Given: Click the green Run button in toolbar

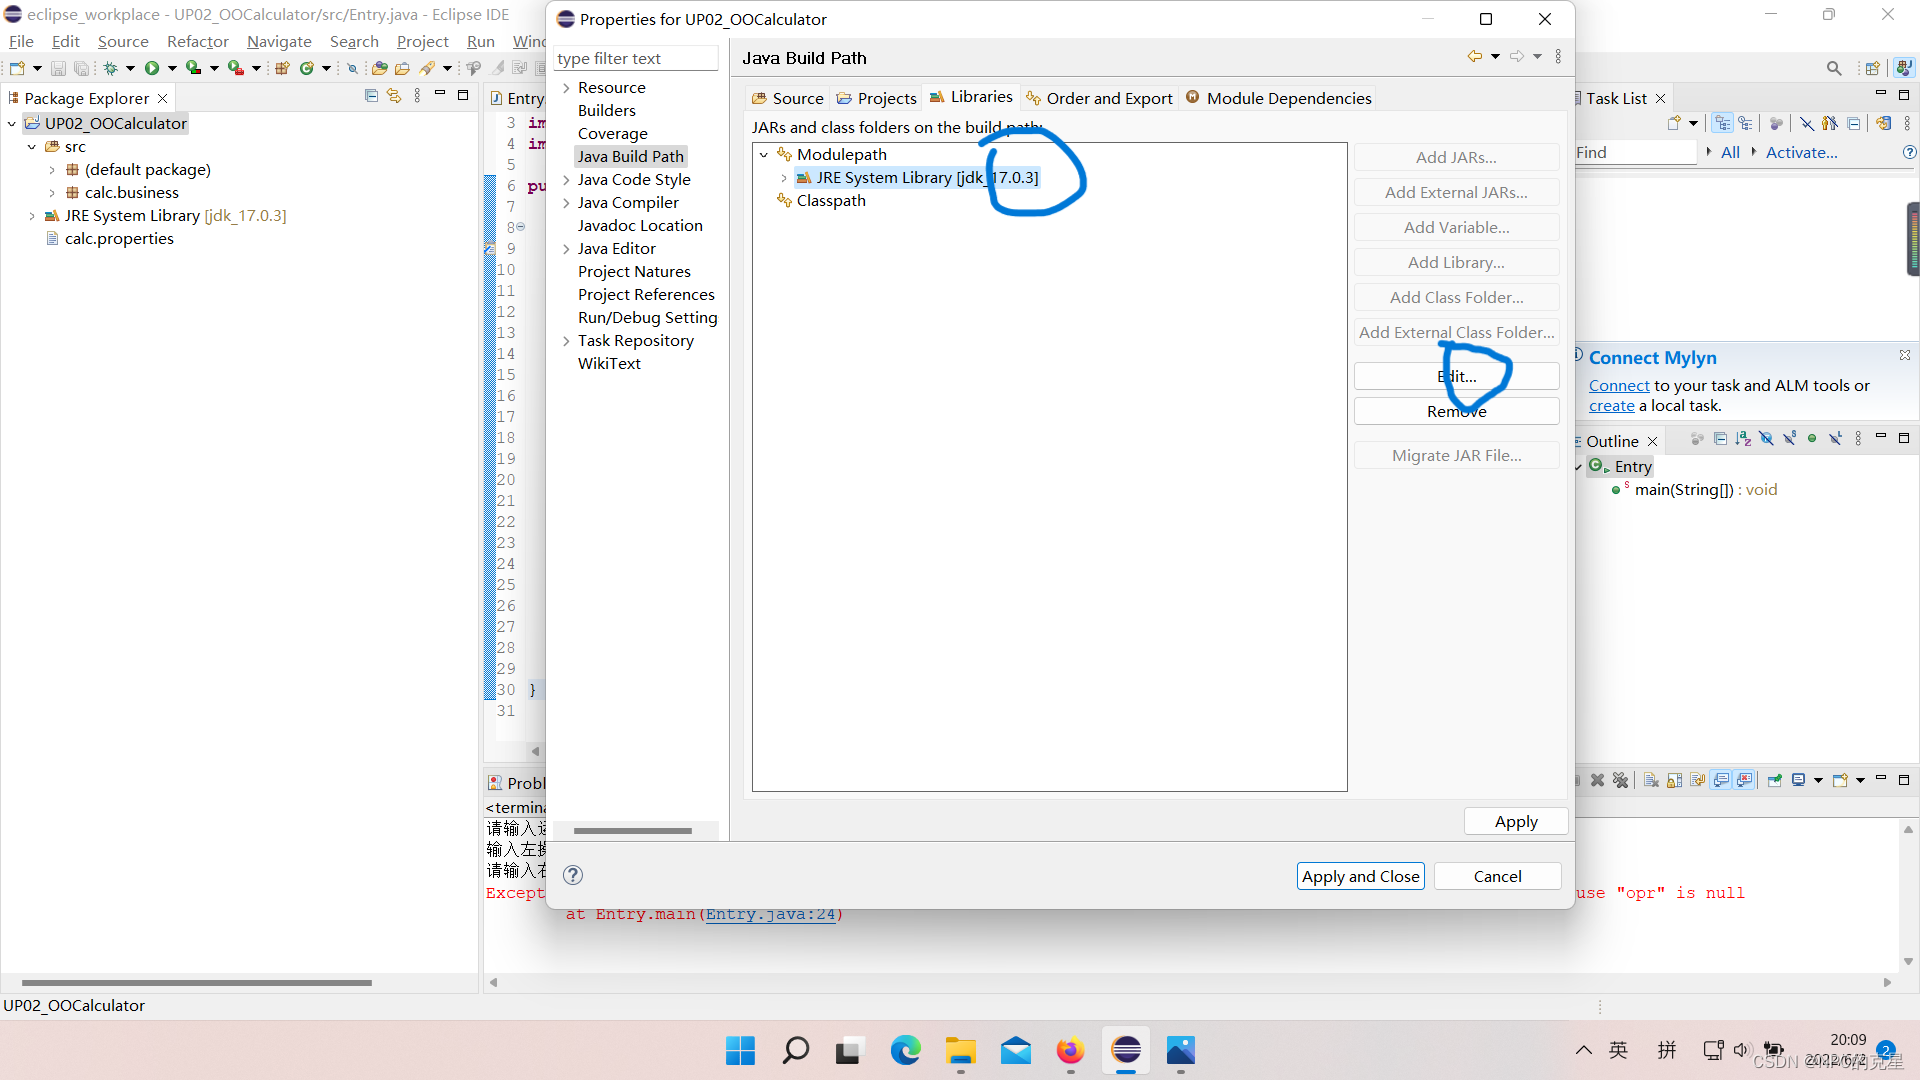Looking at the screenshot, I should pyautogui.click(x=152, y=68).
